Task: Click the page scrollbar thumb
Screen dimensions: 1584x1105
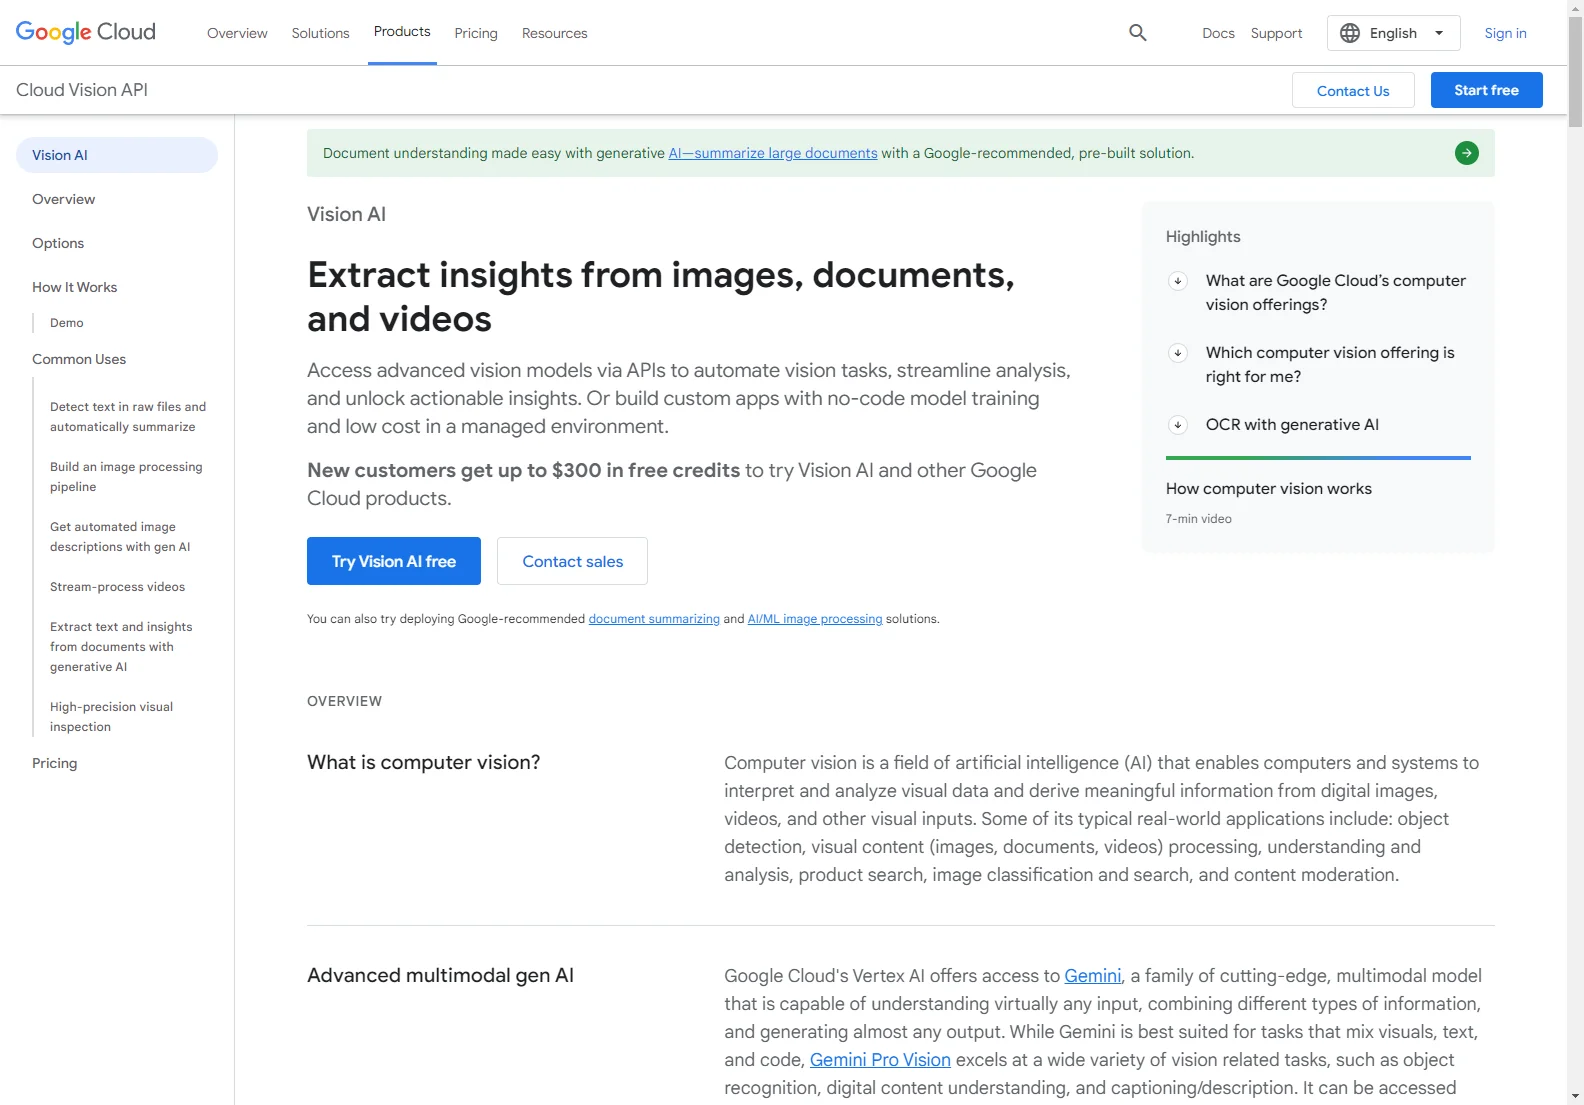Action: [x=1575, y=72]
